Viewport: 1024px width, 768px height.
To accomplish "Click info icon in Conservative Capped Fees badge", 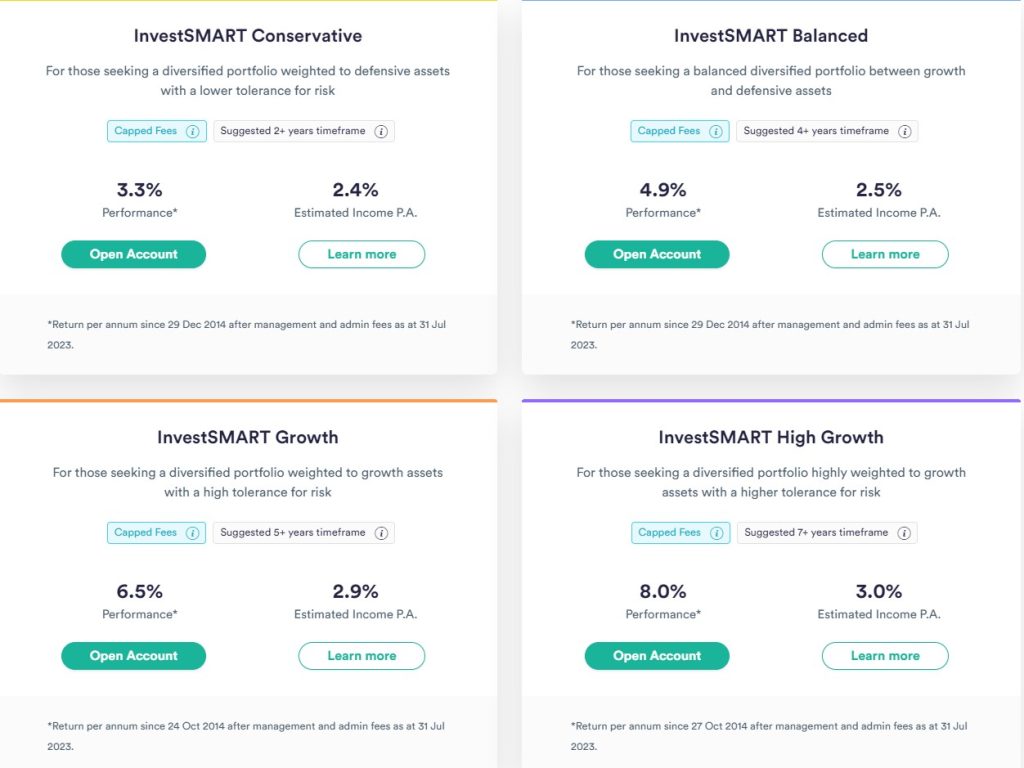I will point(193,131).
